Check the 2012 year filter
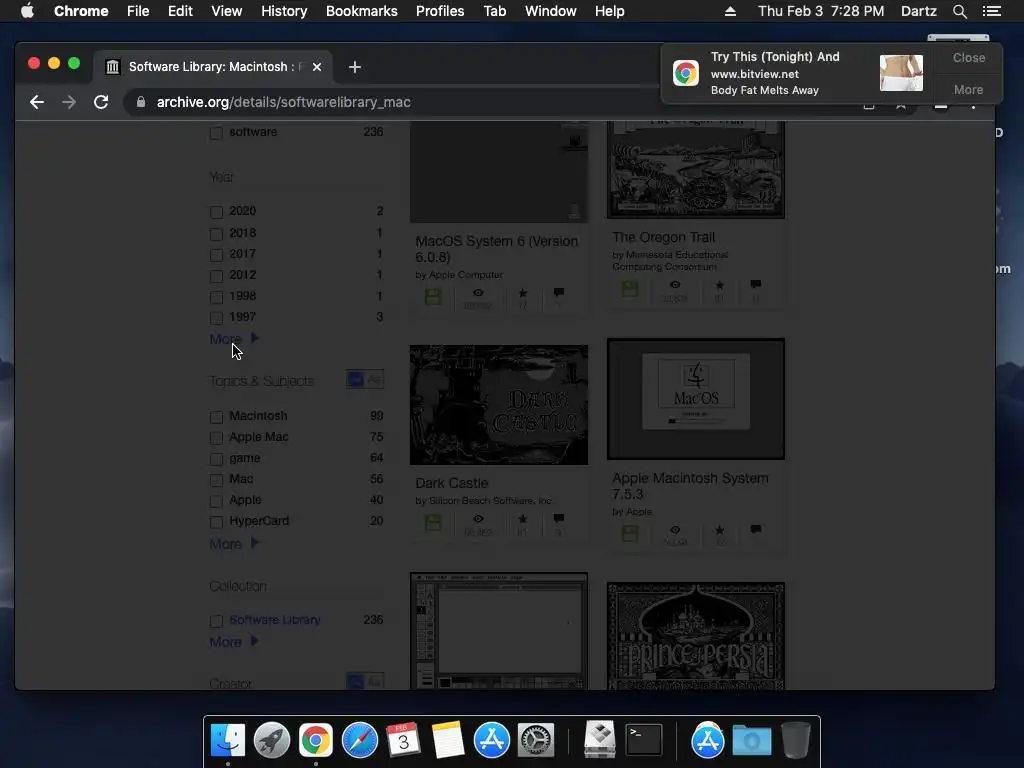The height and width of the screenshot is (768, 1024). [216, 276]
